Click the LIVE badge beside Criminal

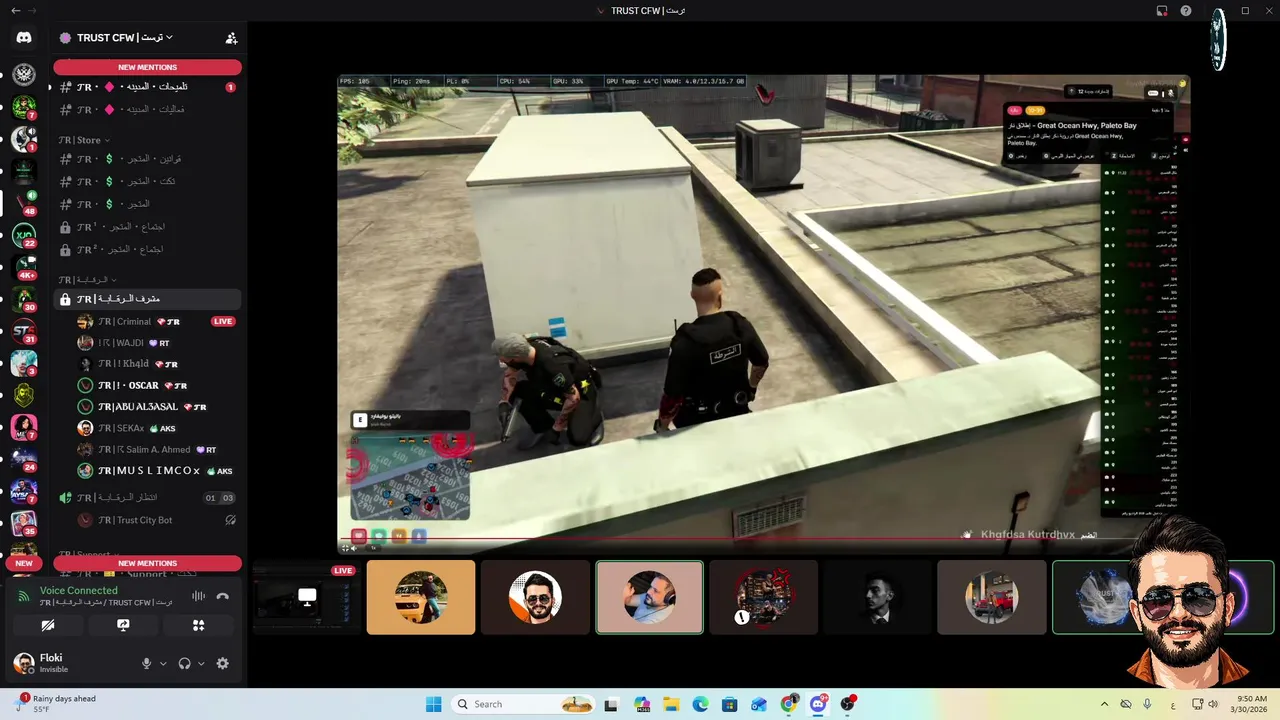pos(223,322)
